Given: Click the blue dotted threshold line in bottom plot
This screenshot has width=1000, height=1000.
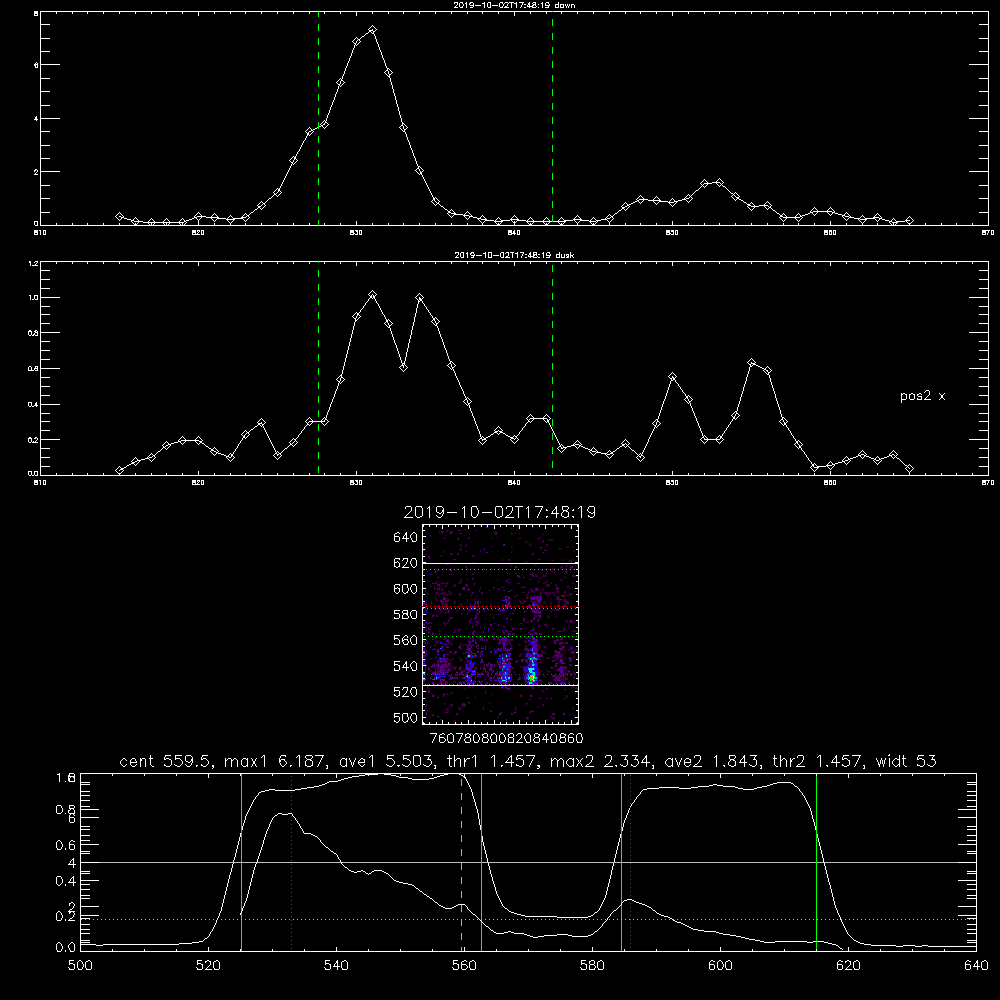Looking at the screenshot, I should click(528, 919).
